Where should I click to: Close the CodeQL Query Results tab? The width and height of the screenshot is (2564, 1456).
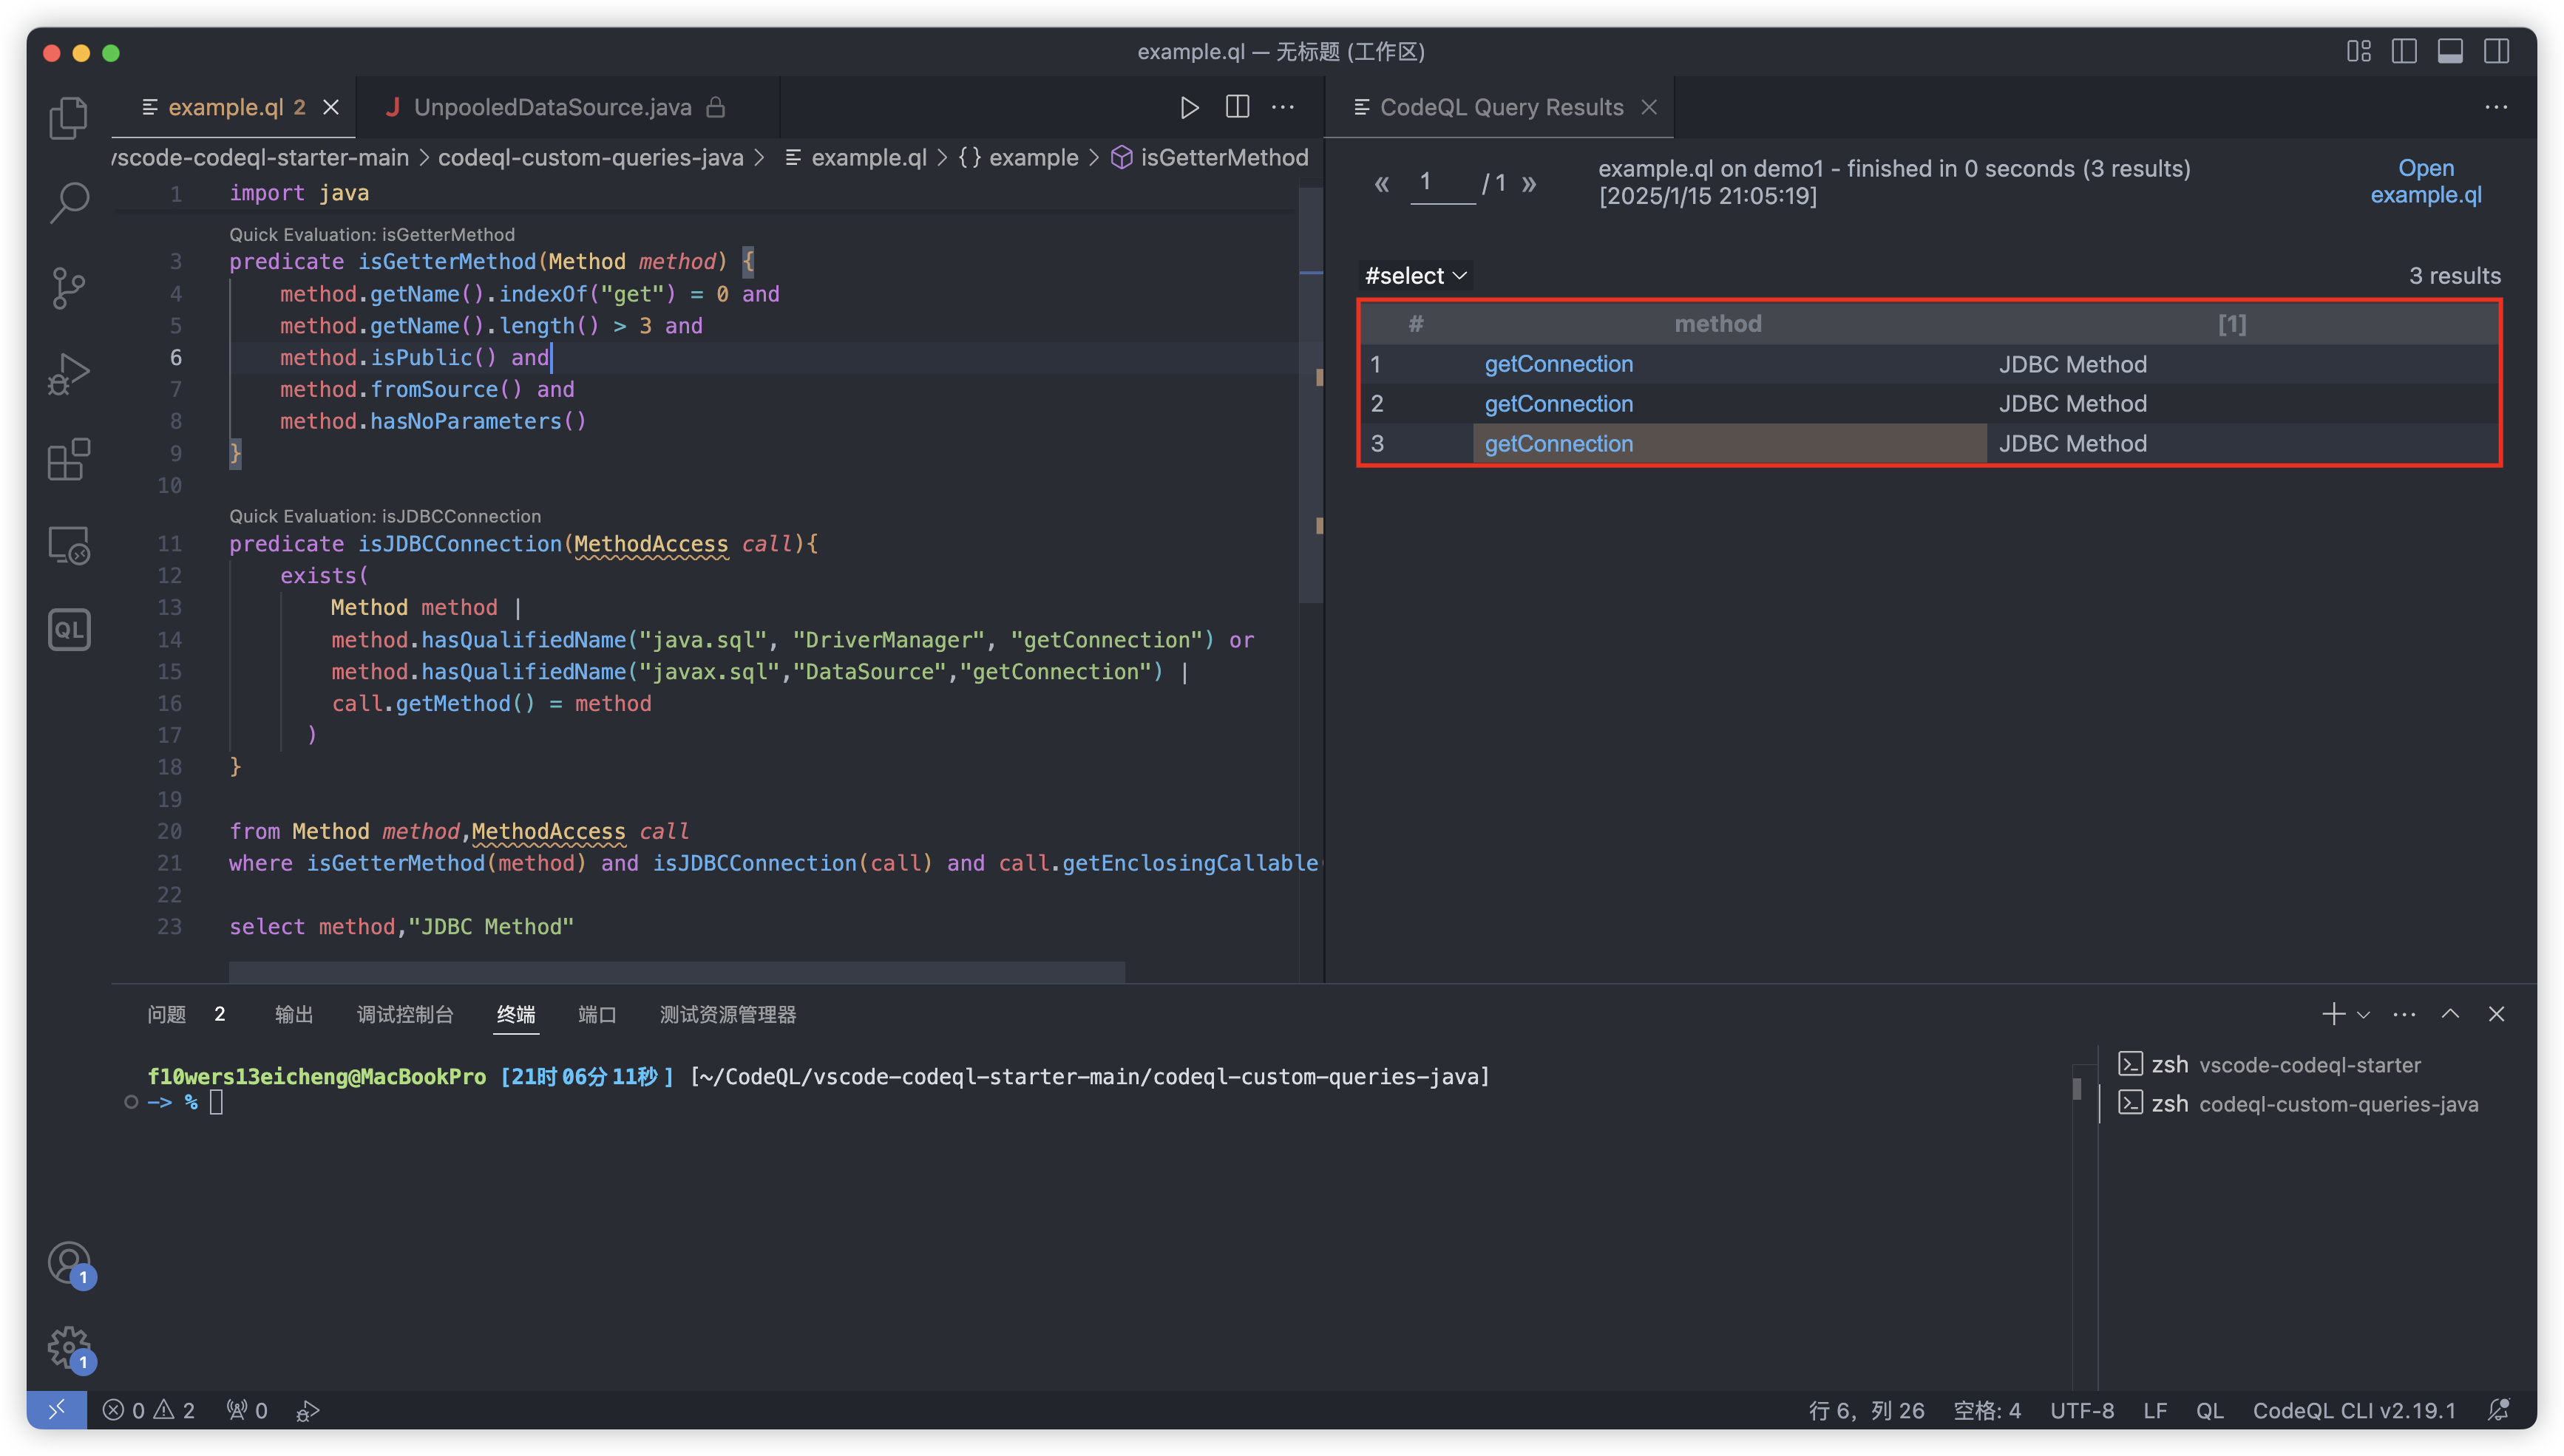(1649, 107)
